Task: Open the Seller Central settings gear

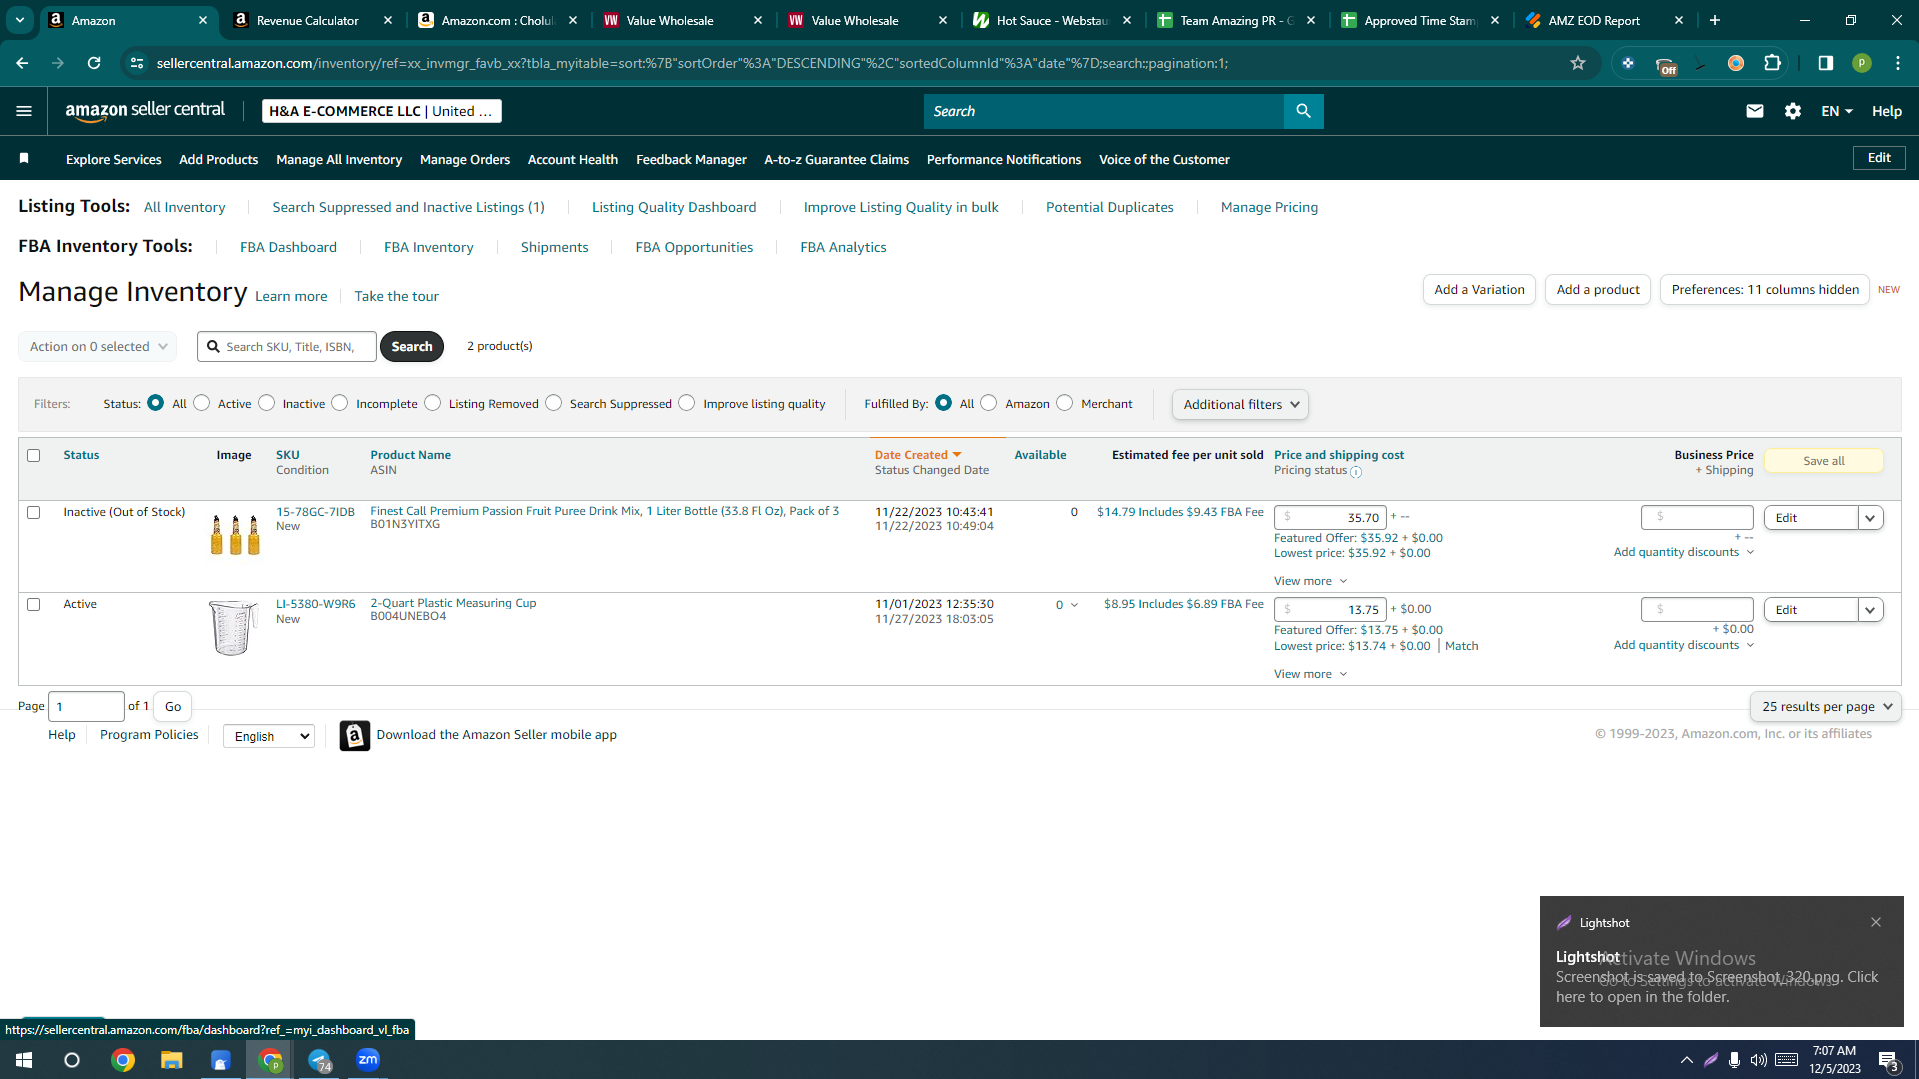Action: pyautogui.click(x=1792, y=111)
